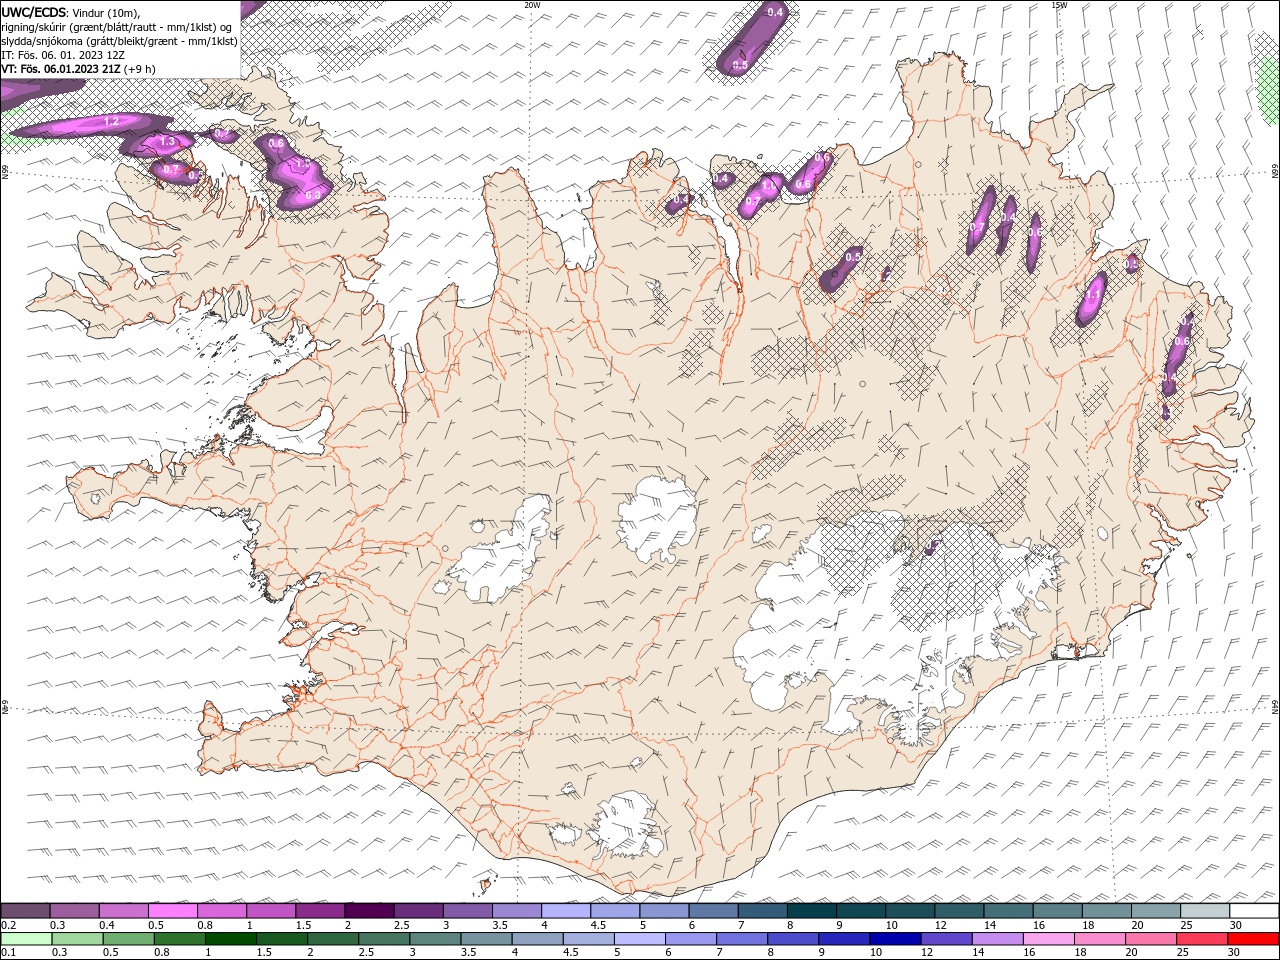Click the 'rigning/skúrir' legend description line
Viewport: 1280px width, 960px height.
[x=118, y=27]
